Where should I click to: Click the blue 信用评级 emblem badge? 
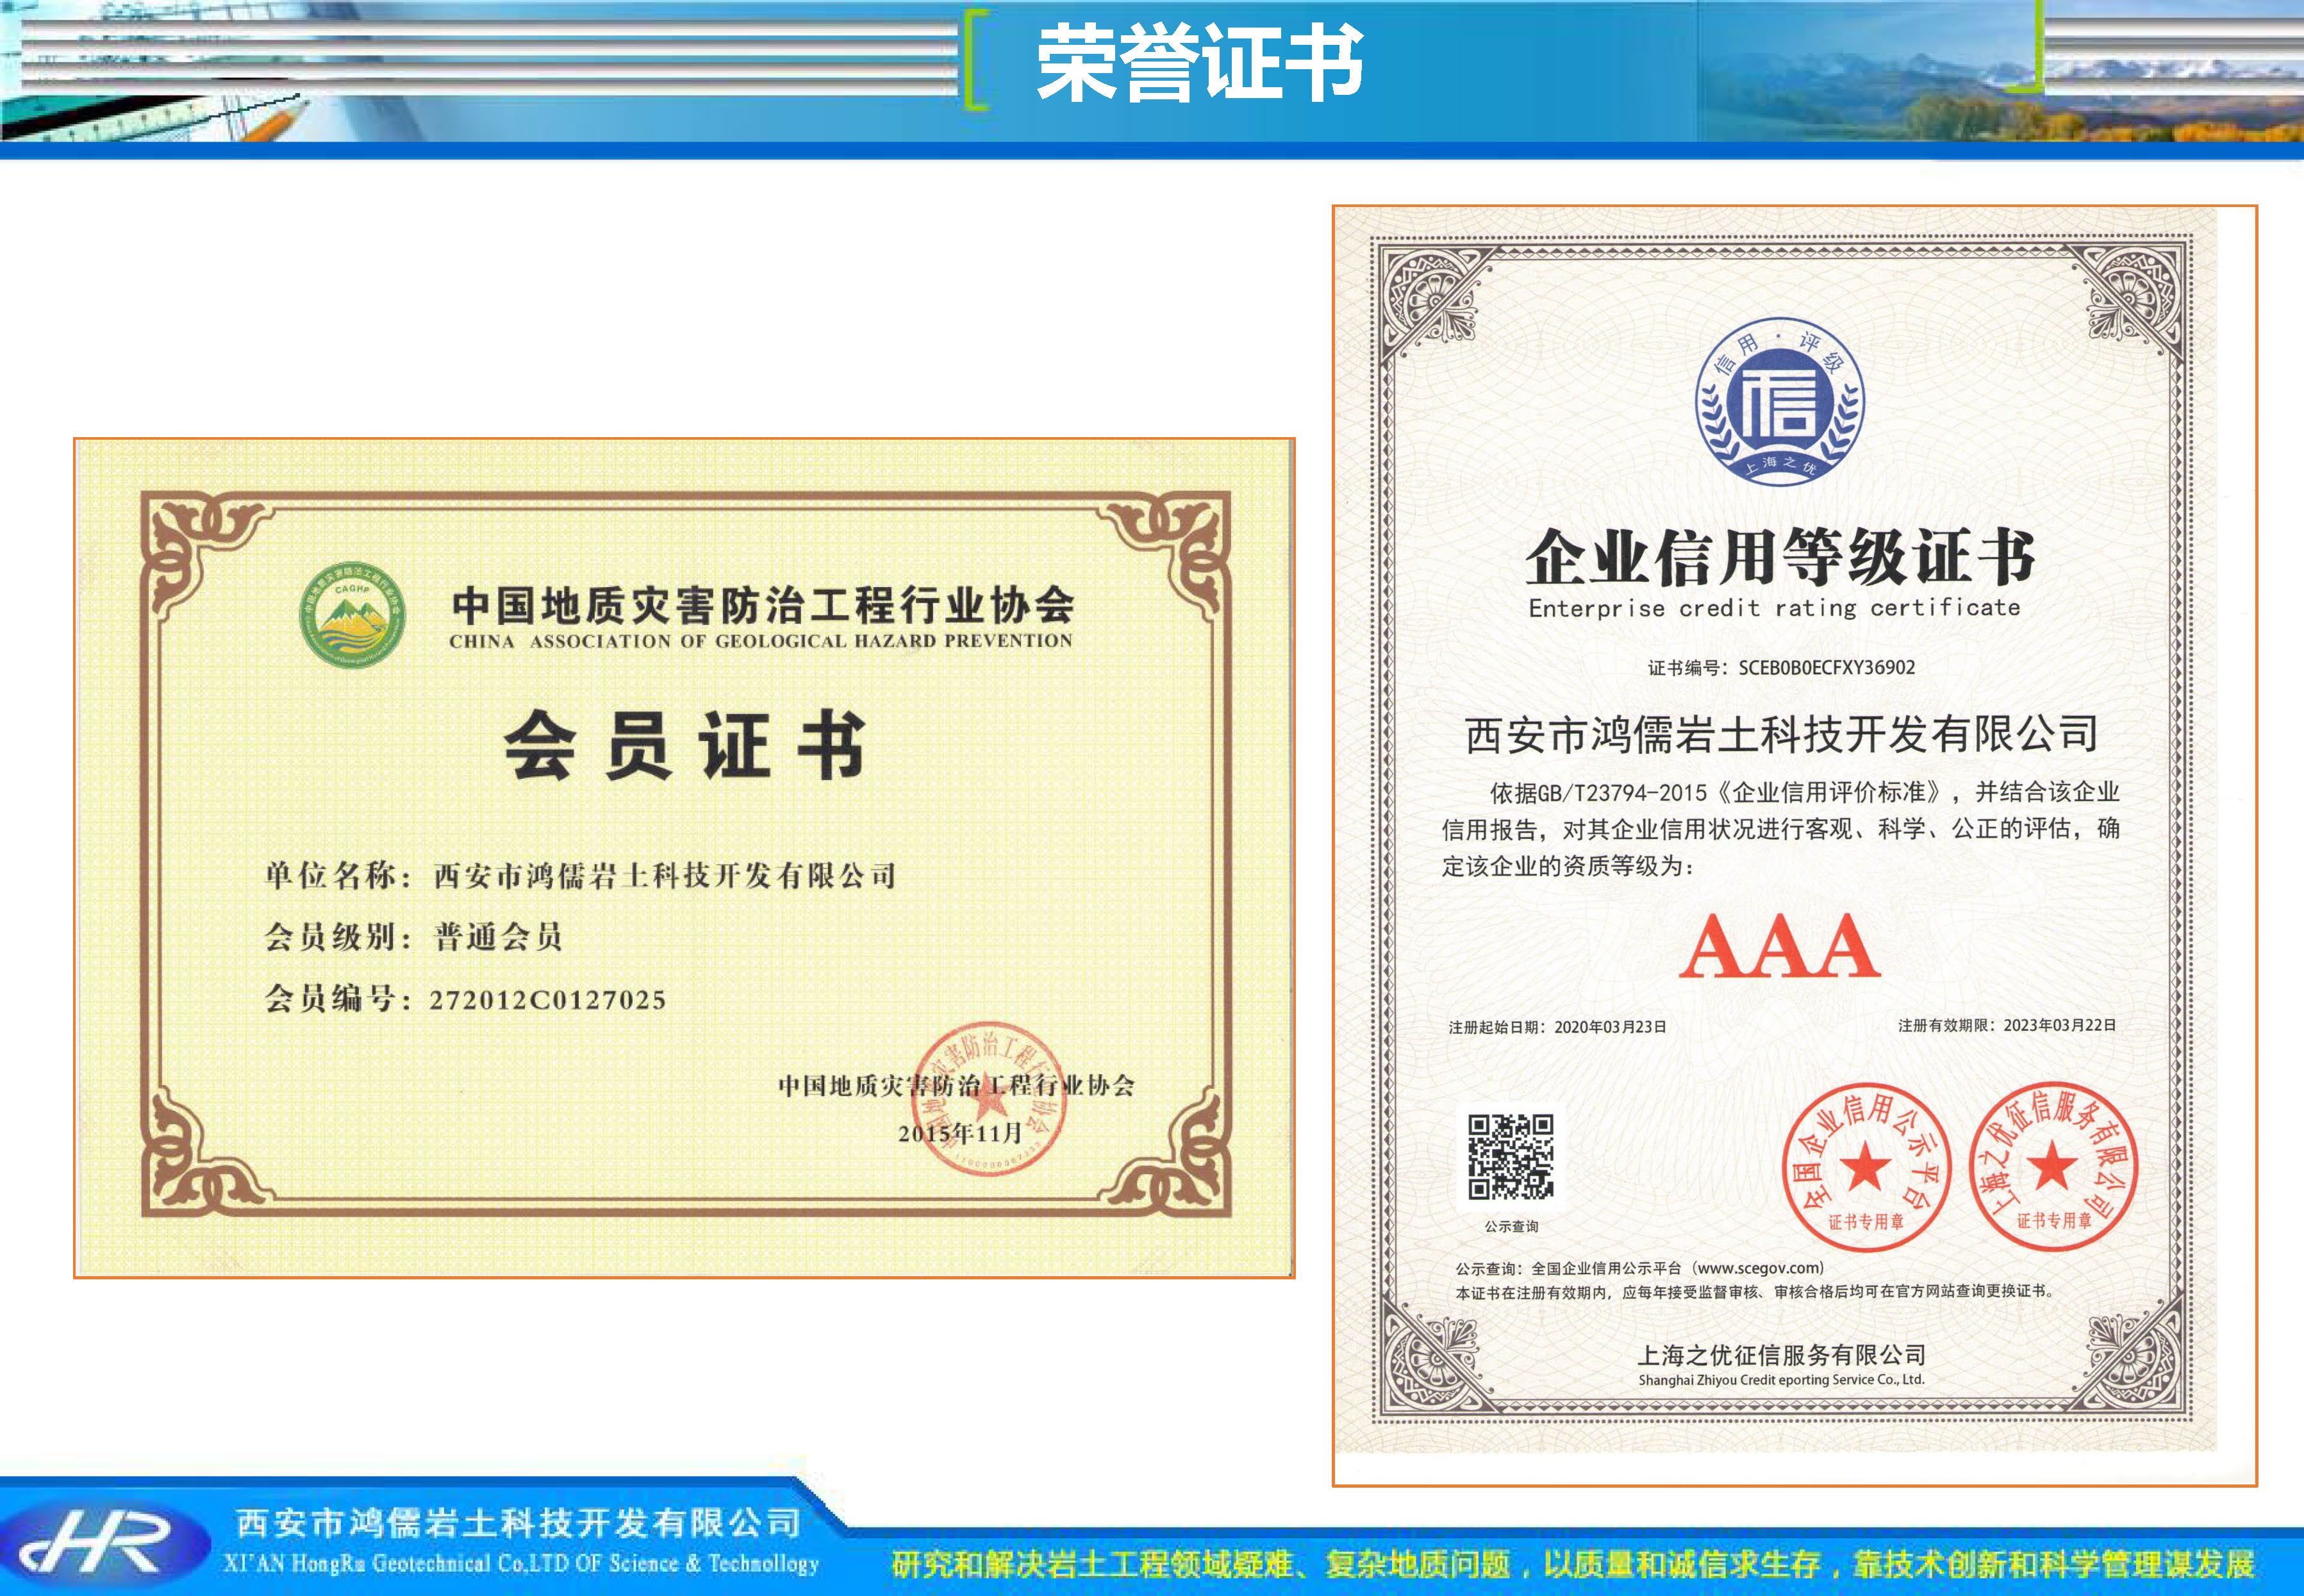pos(1779,402)
